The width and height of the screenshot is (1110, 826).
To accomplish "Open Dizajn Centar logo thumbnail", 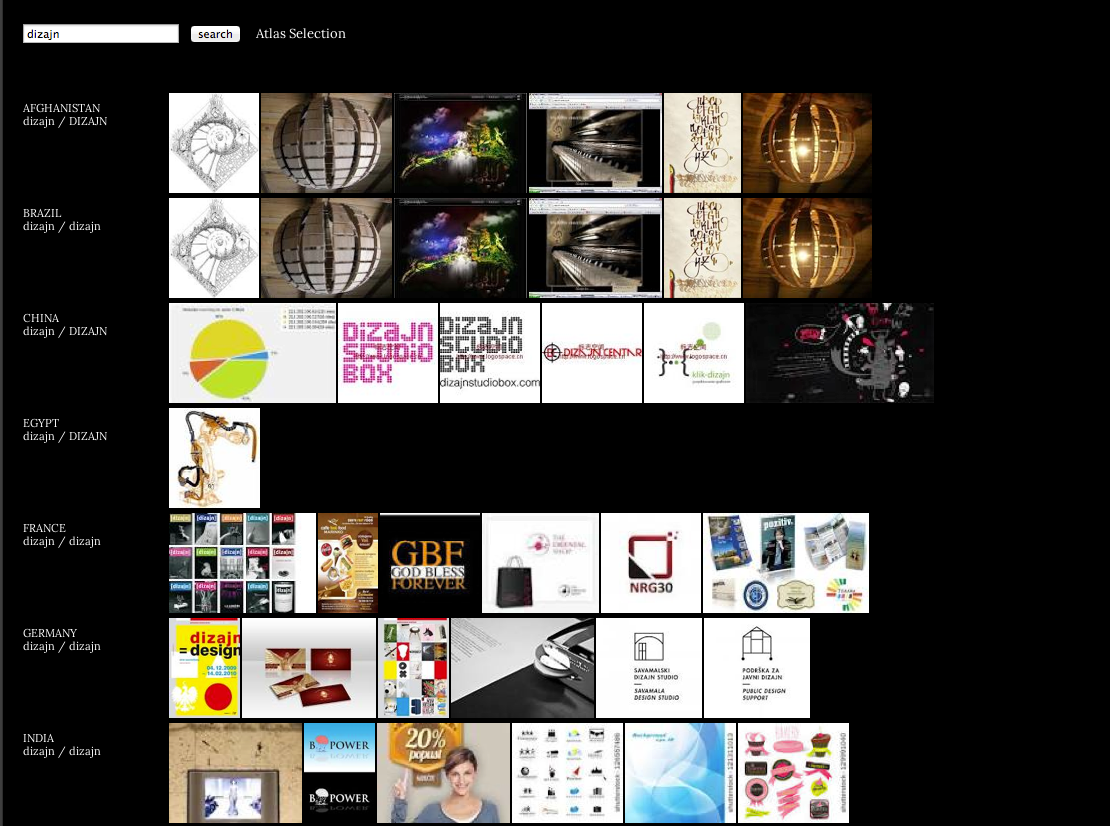I will tap(592, 353).
